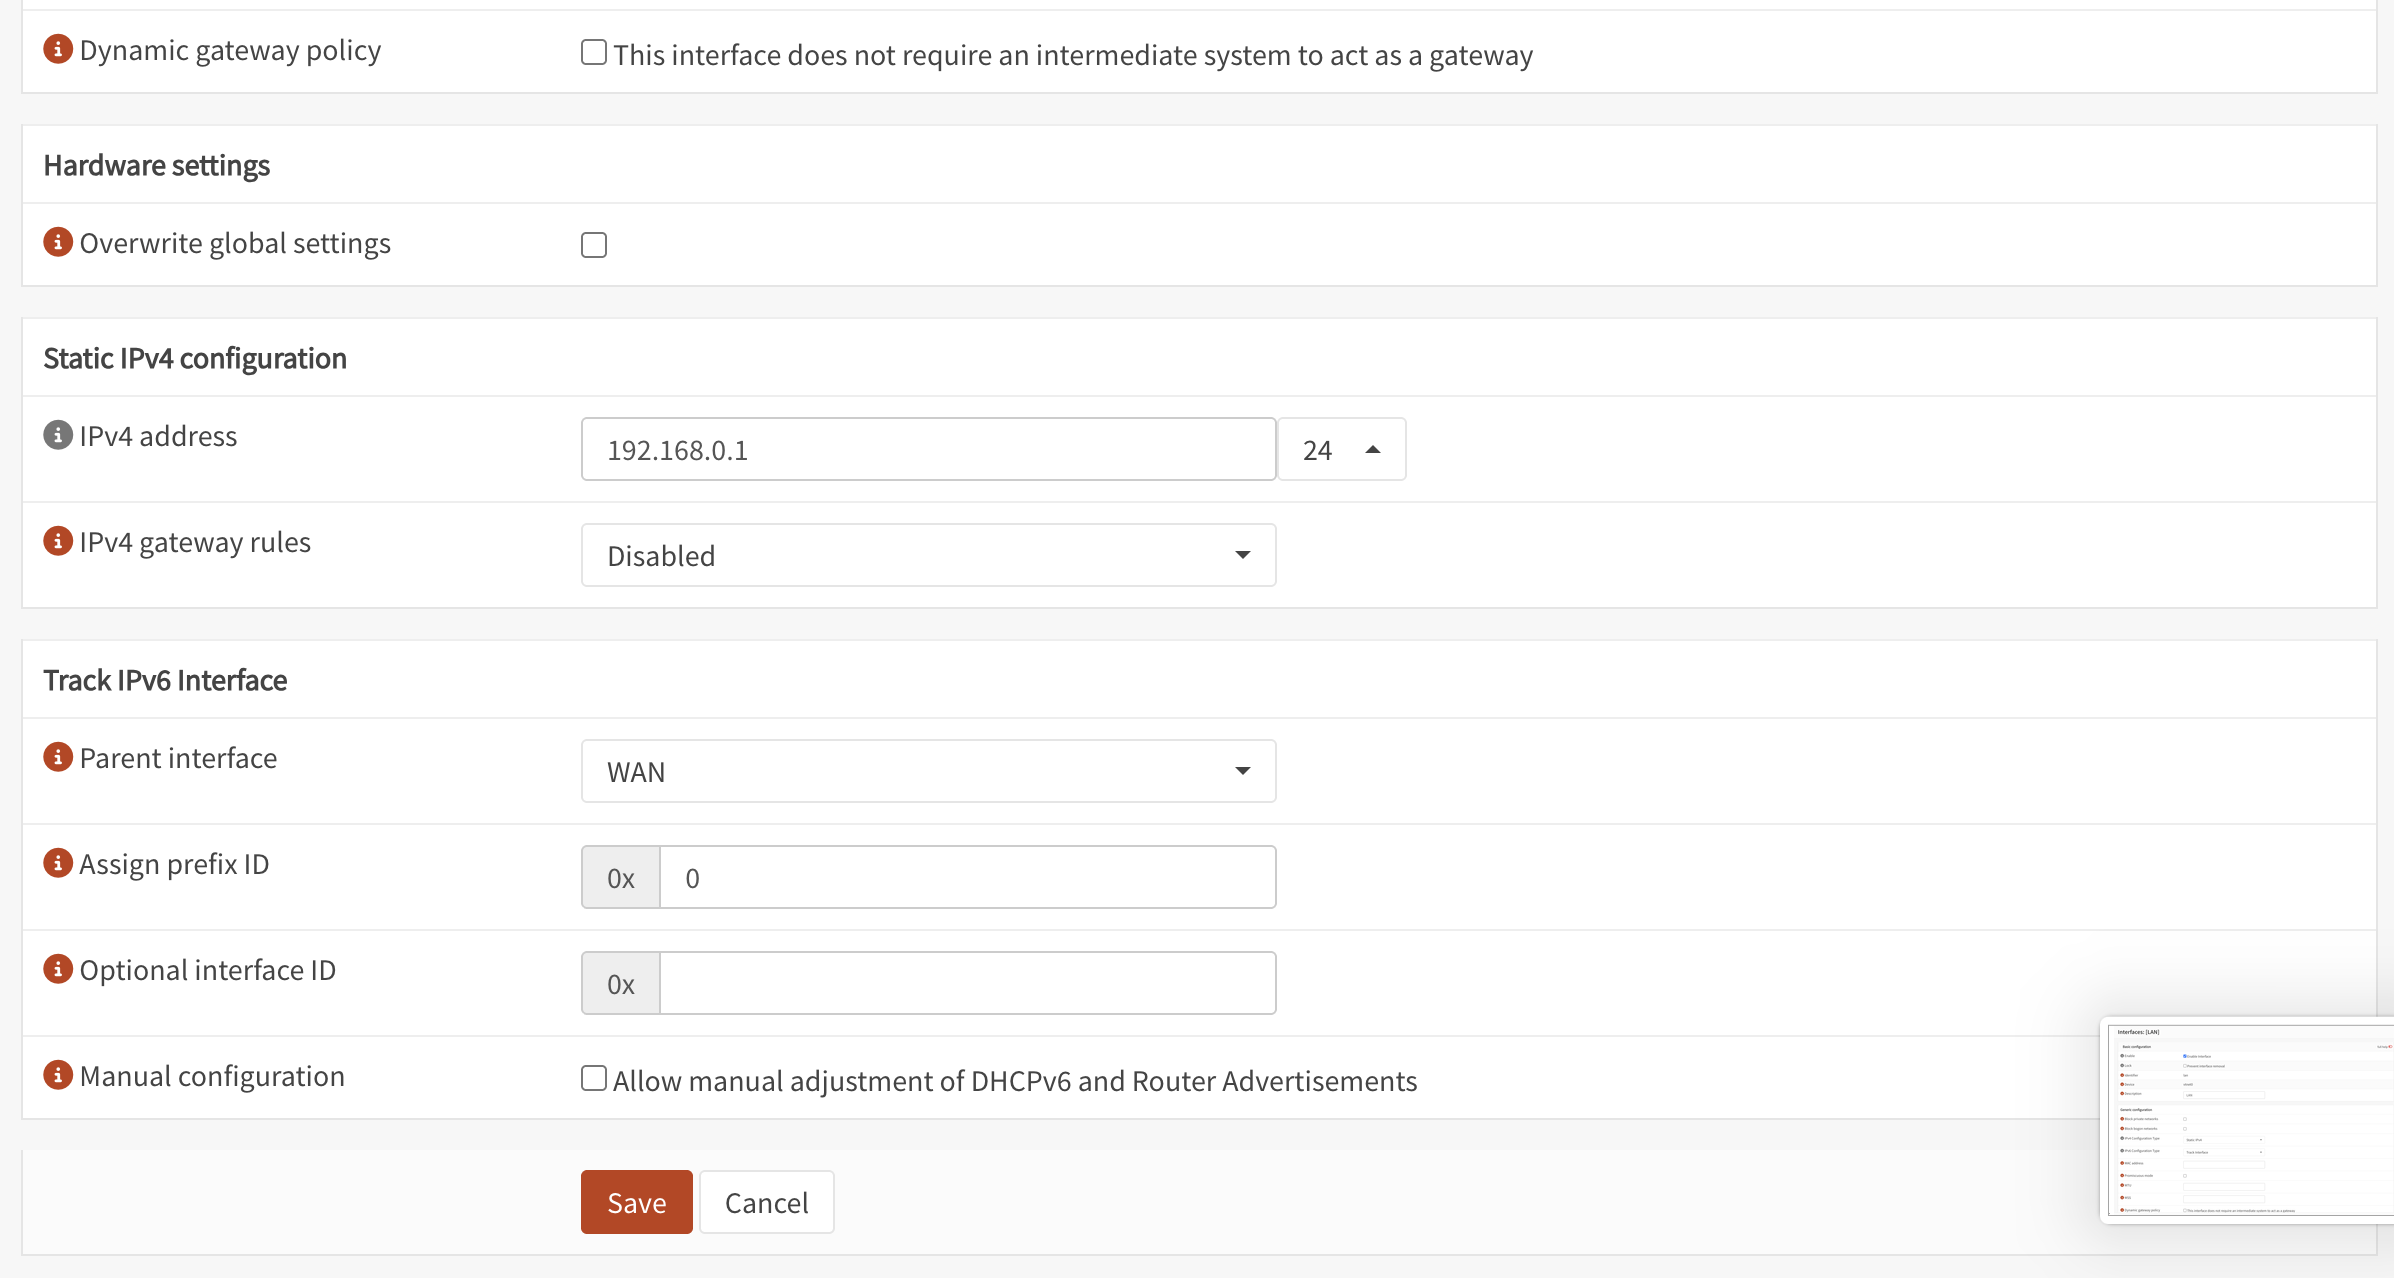2394x1278 pixels.
Task: Click the Save button
Action: tap(636, 1202)
